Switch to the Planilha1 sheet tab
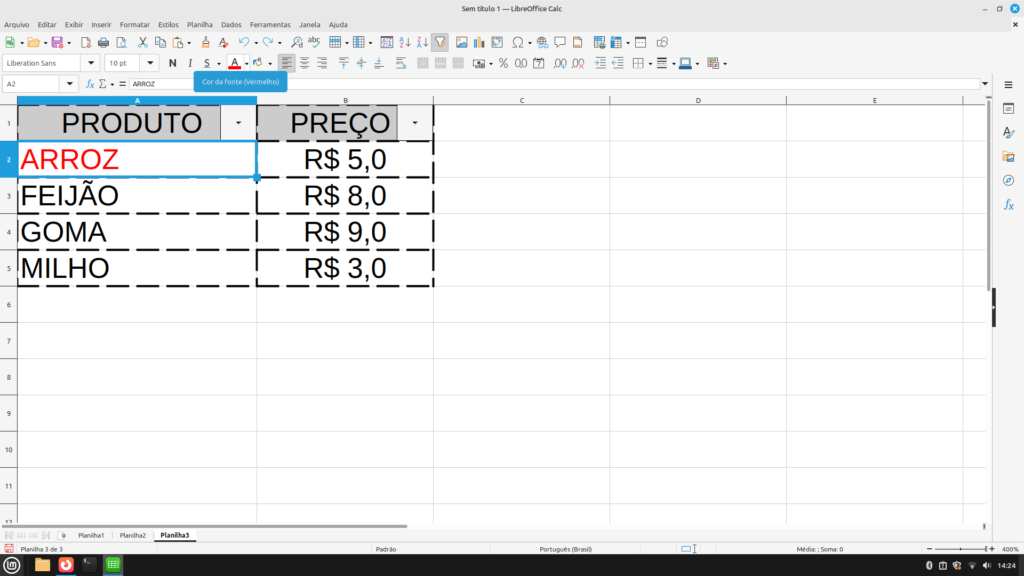The height and width of the screenshot is (576, 1024). point(91,536)
